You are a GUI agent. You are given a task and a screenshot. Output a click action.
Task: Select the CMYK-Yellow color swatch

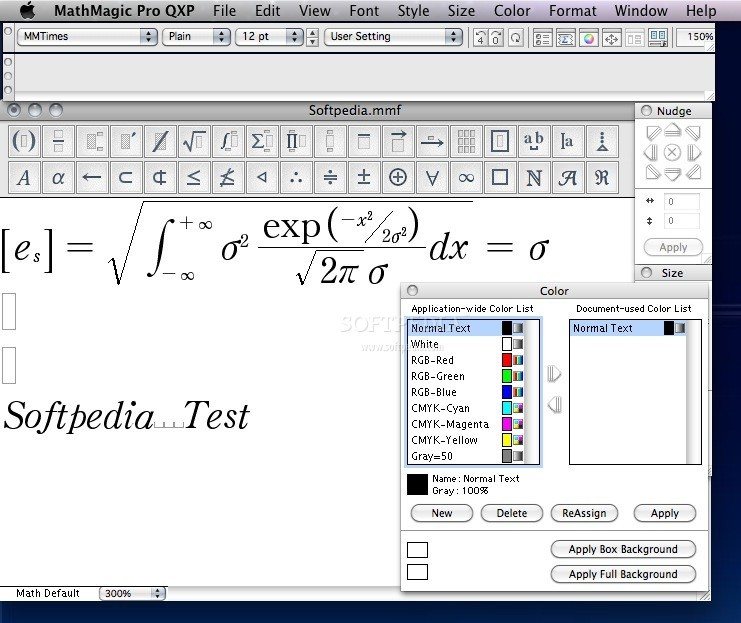point(507,440)
